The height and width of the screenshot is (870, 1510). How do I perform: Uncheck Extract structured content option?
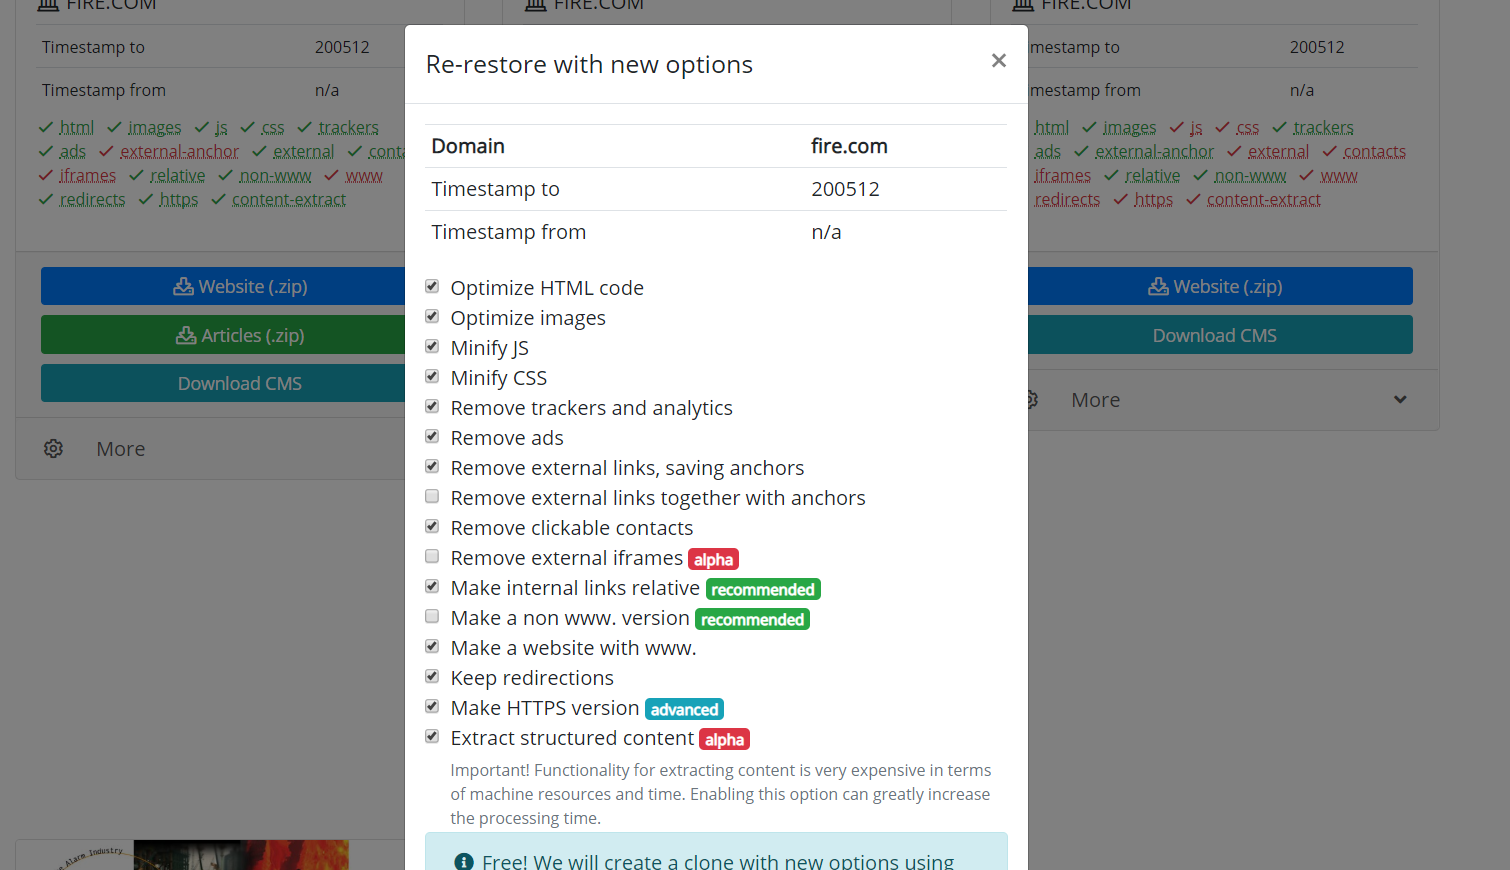point(432,737)
